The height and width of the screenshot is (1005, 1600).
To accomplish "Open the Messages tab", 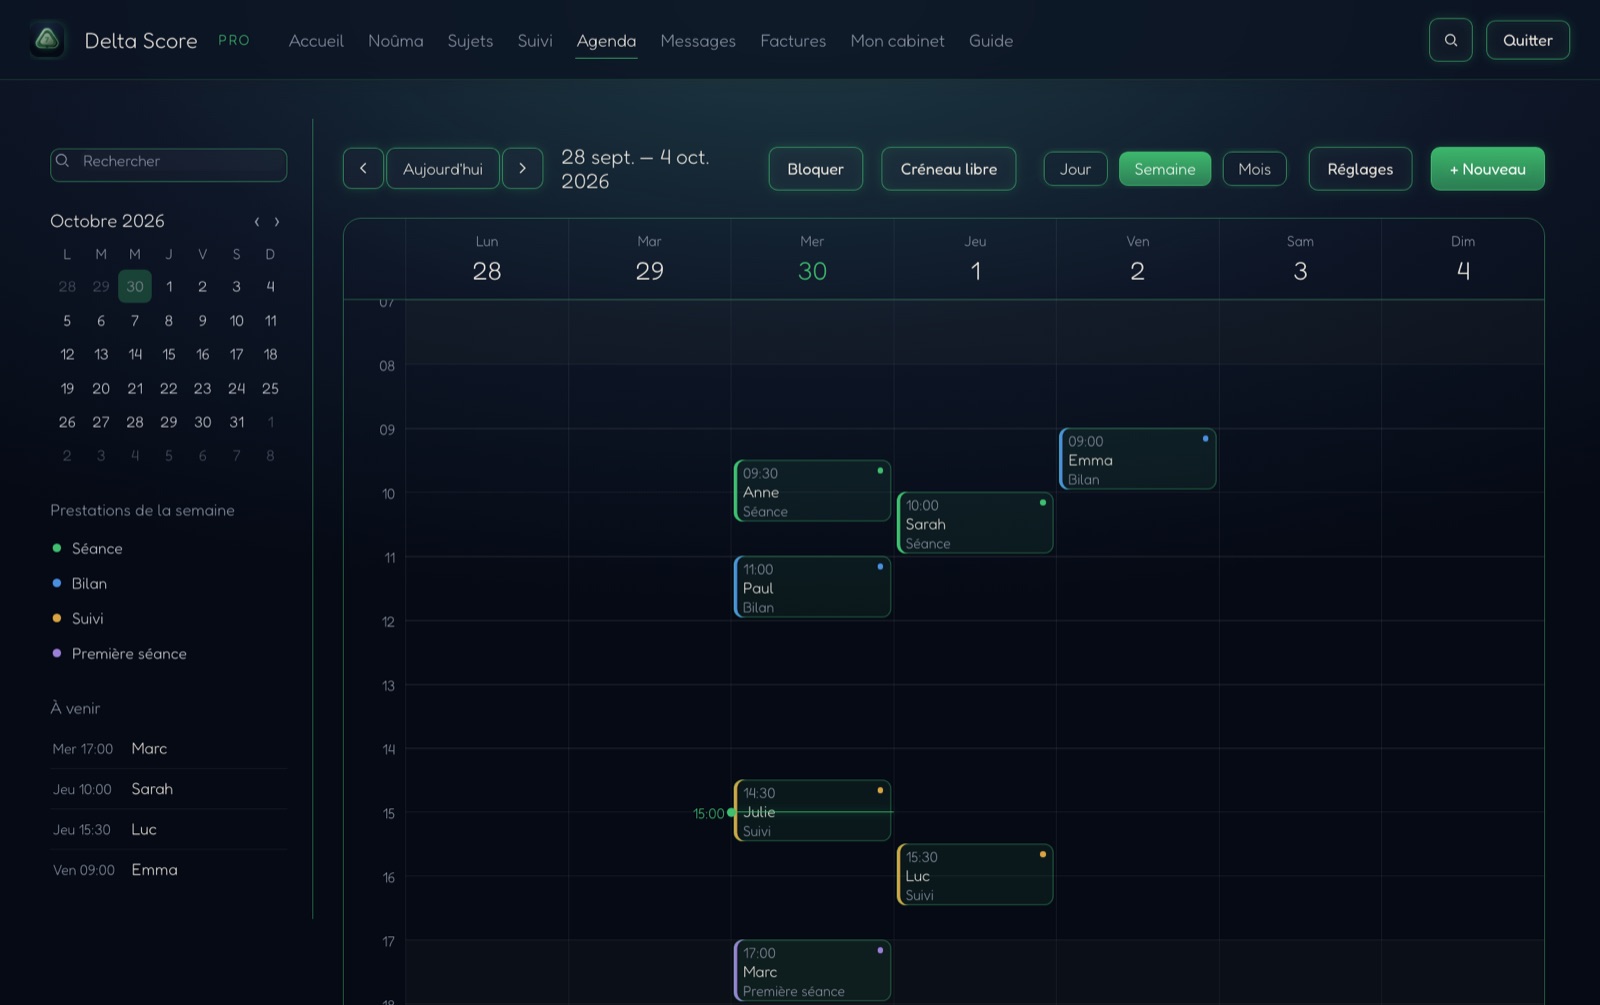I will [698, 41].
